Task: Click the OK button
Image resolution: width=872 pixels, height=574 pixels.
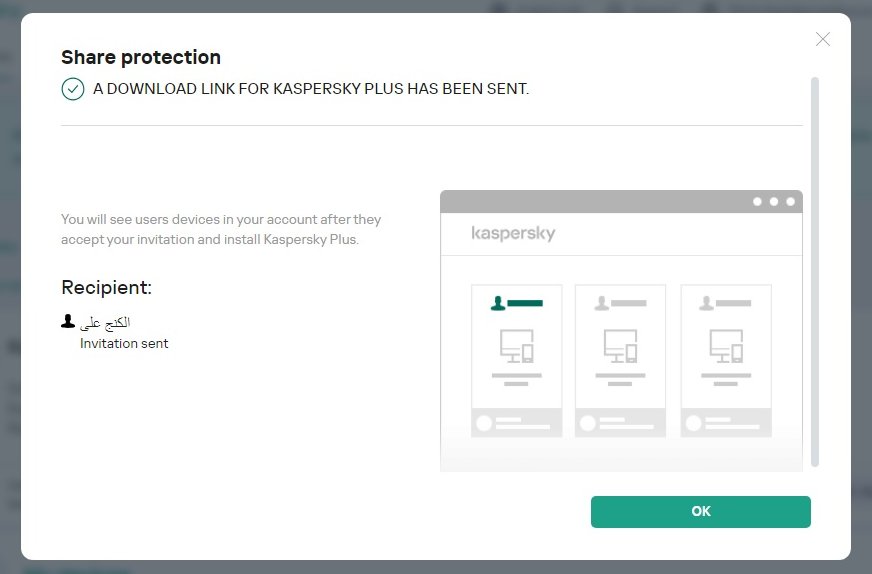Action: tap(700, 511)
